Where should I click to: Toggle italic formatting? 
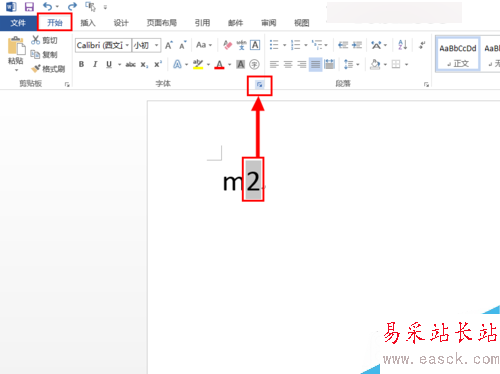pos(95,64)
